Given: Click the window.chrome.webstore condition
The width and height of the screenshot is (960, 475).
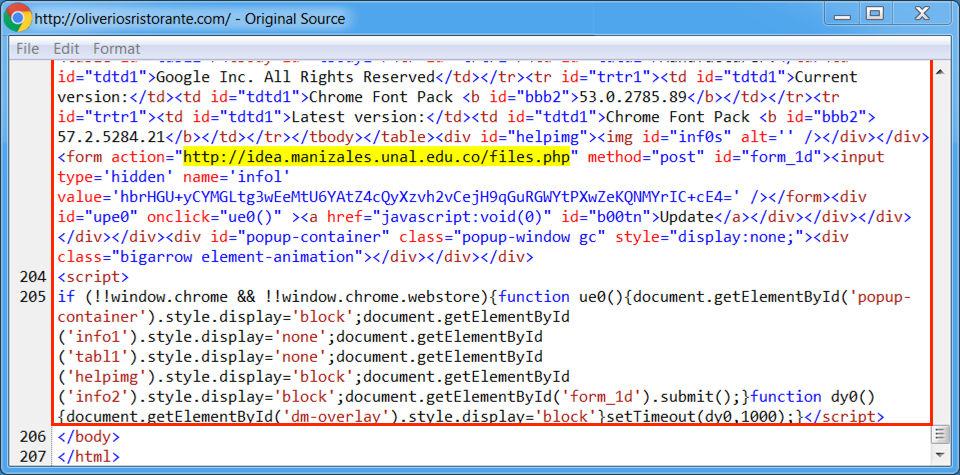Looking at the screenshot, I should tap(375, 297).
